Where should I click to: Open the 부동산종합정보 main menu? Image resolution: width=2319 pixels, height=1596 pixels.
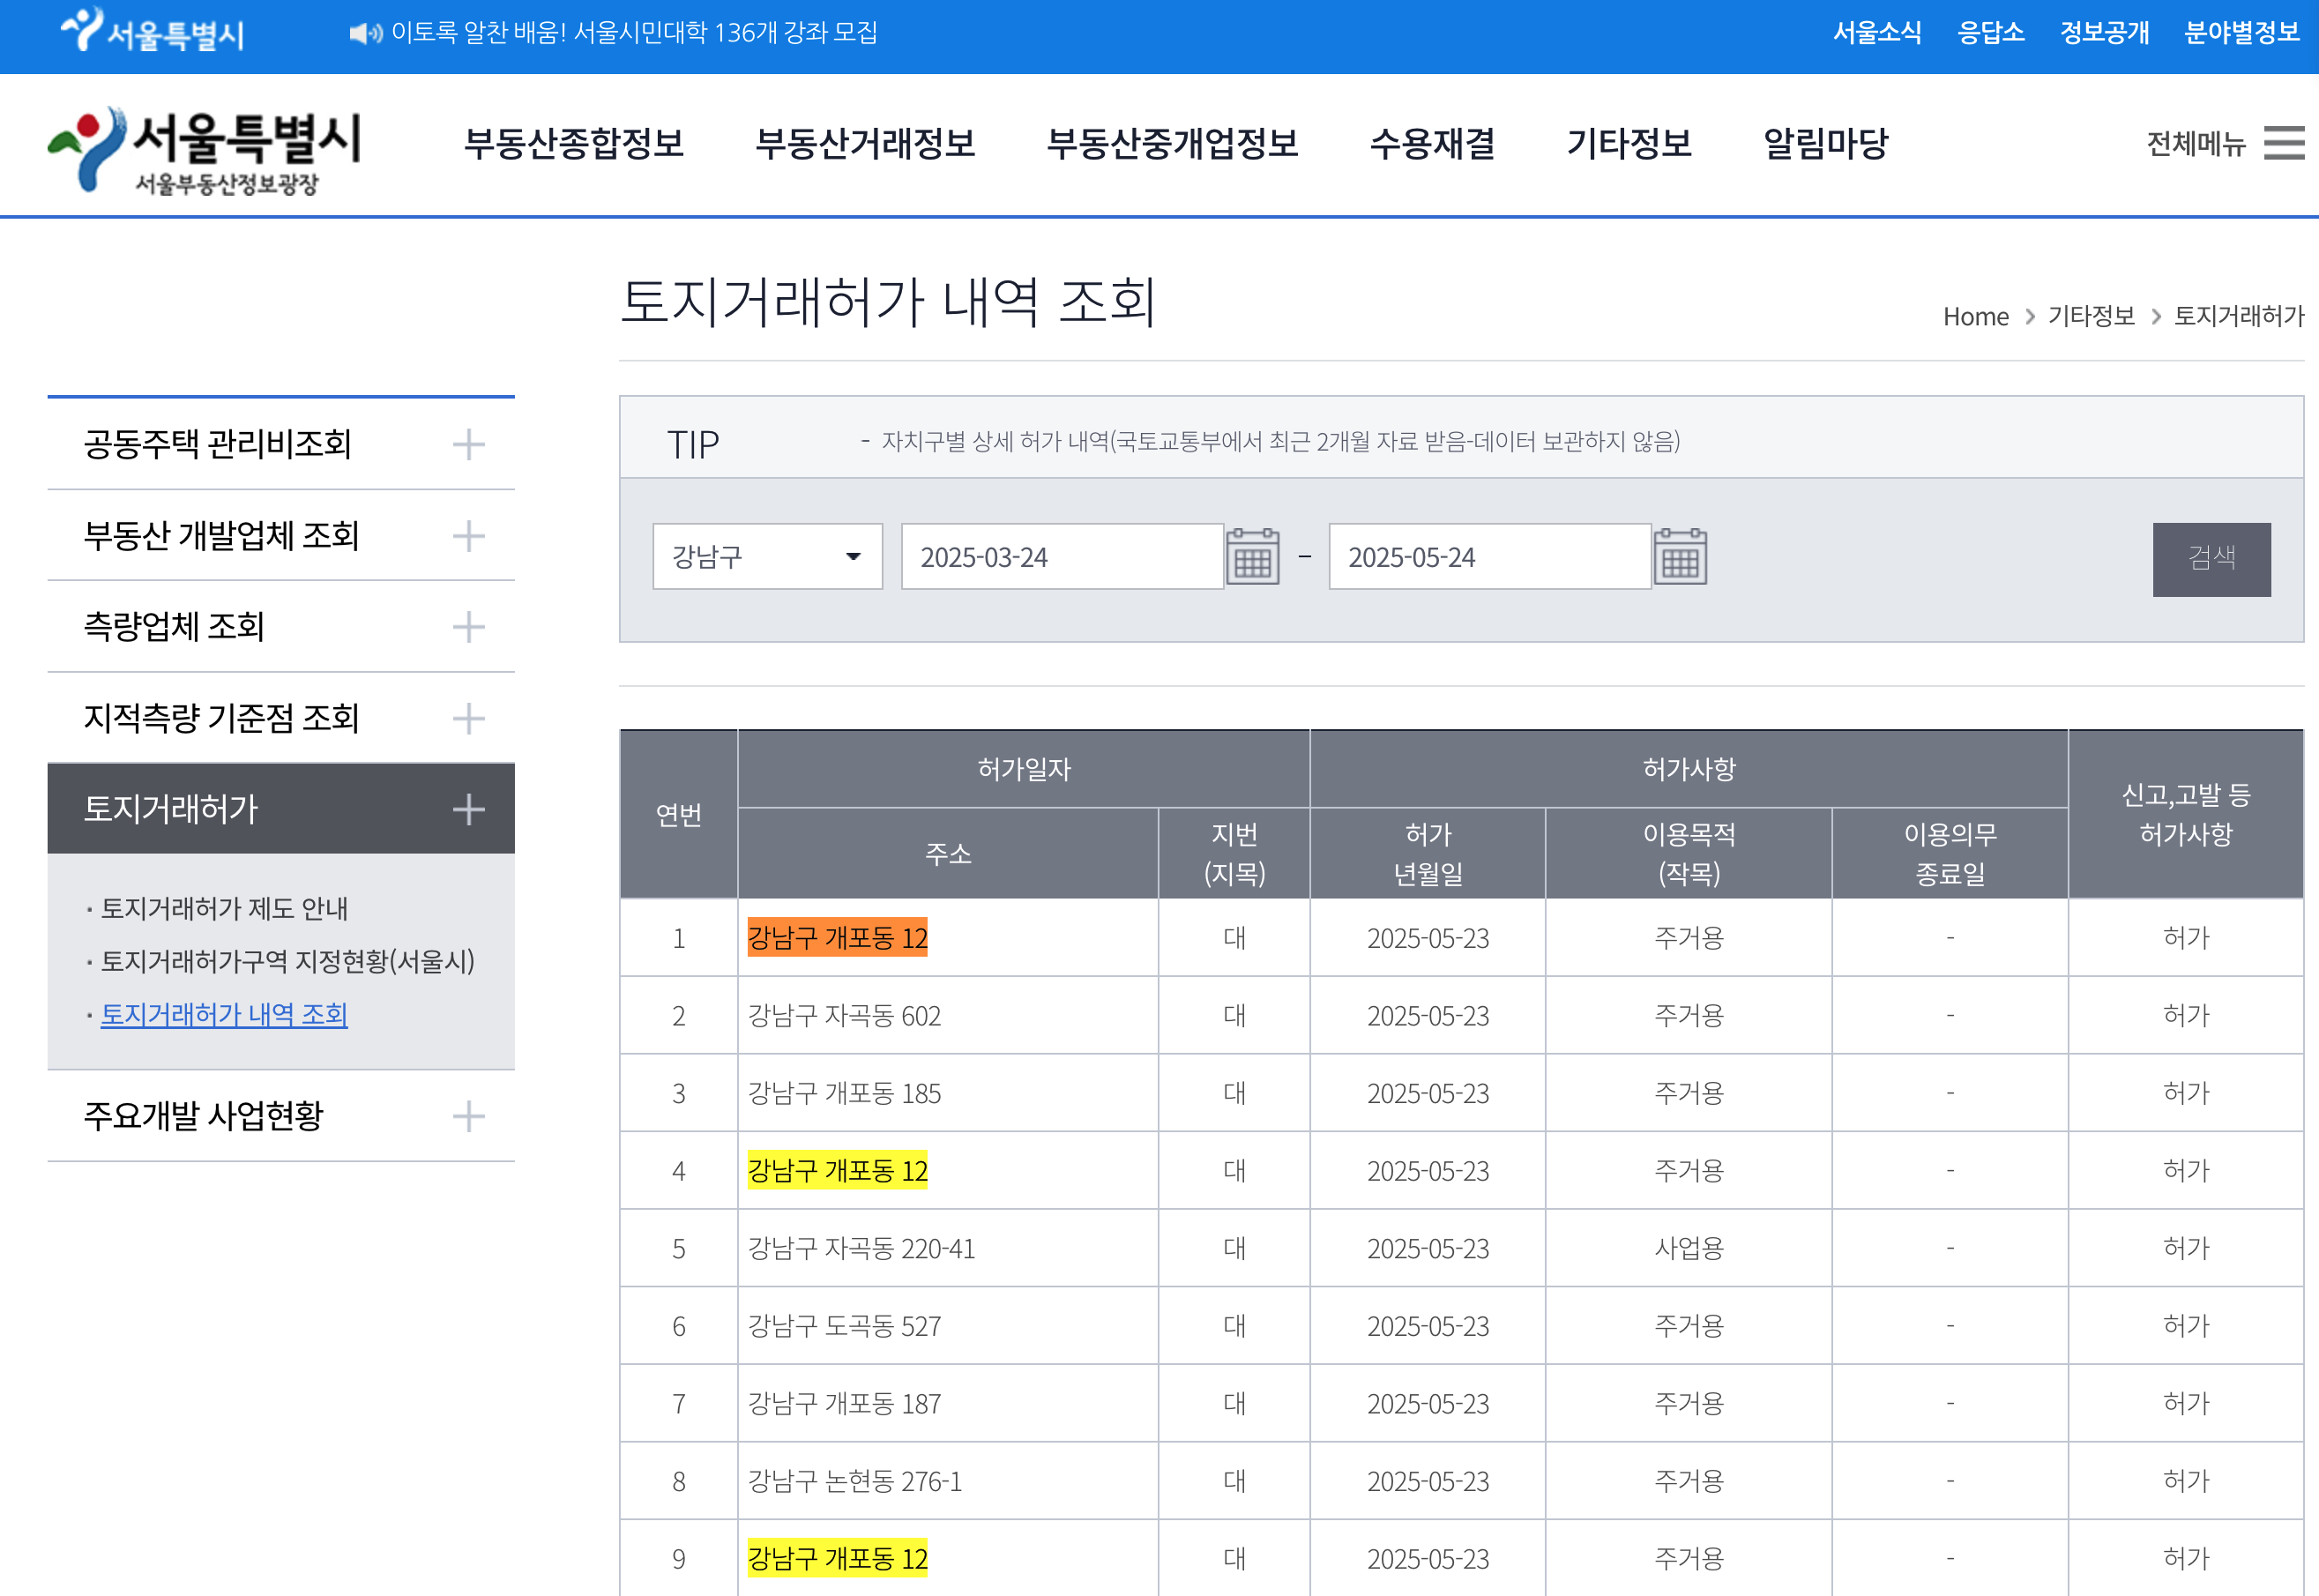[574, 143]
